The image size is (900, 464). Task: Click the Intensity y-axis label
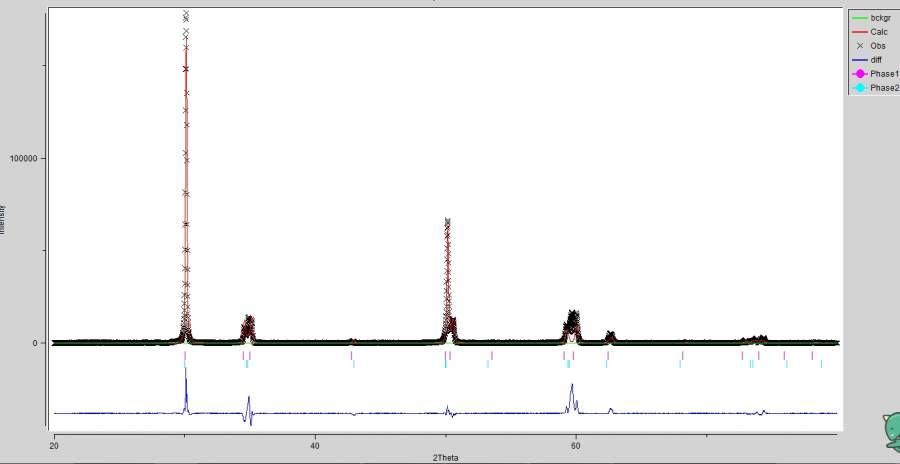(x=3, y=219)
